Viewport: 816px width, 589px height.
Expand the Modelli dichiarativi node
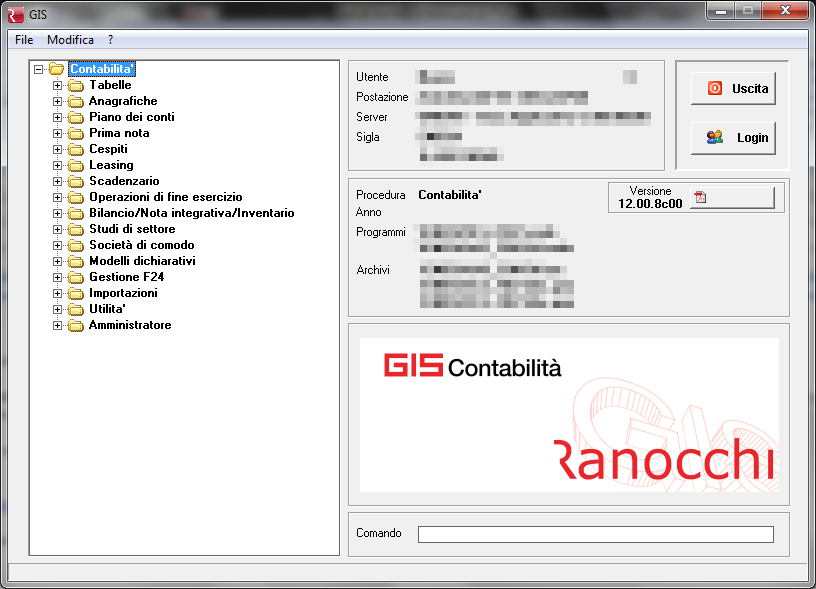[57, 262]
